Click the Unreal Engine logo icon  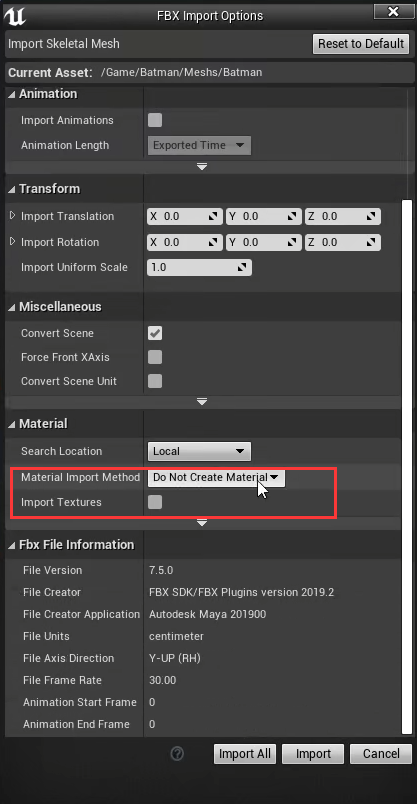[14, 15]
